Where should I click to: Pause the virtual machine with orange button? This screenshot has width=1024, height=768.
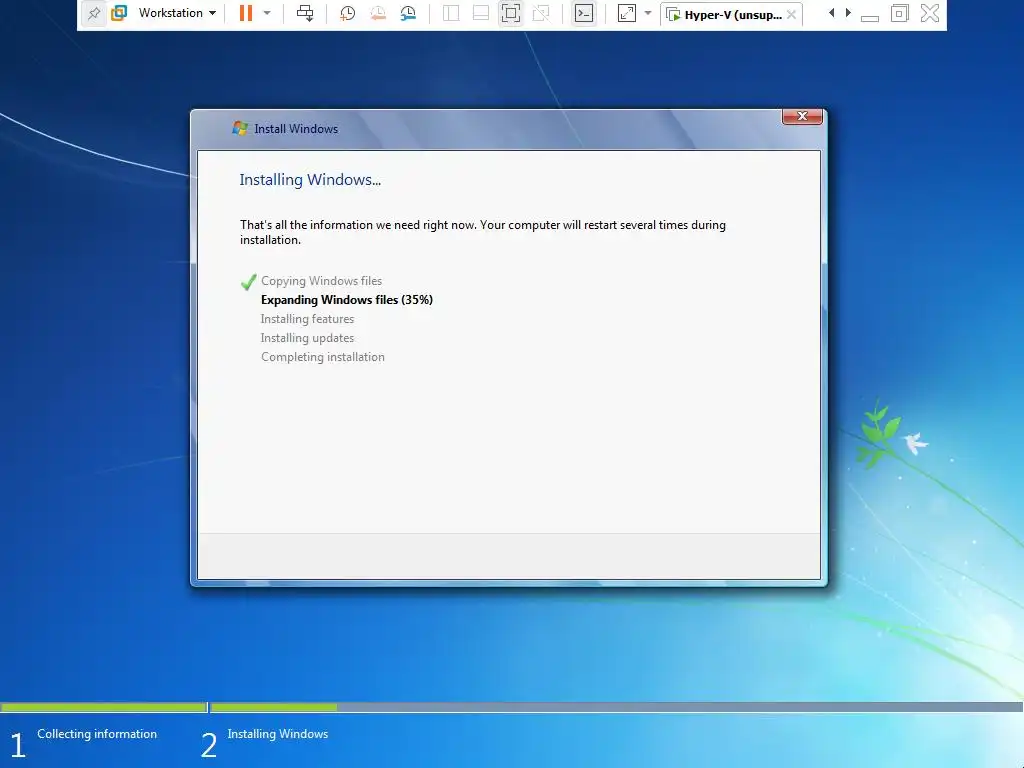(246, 13)
